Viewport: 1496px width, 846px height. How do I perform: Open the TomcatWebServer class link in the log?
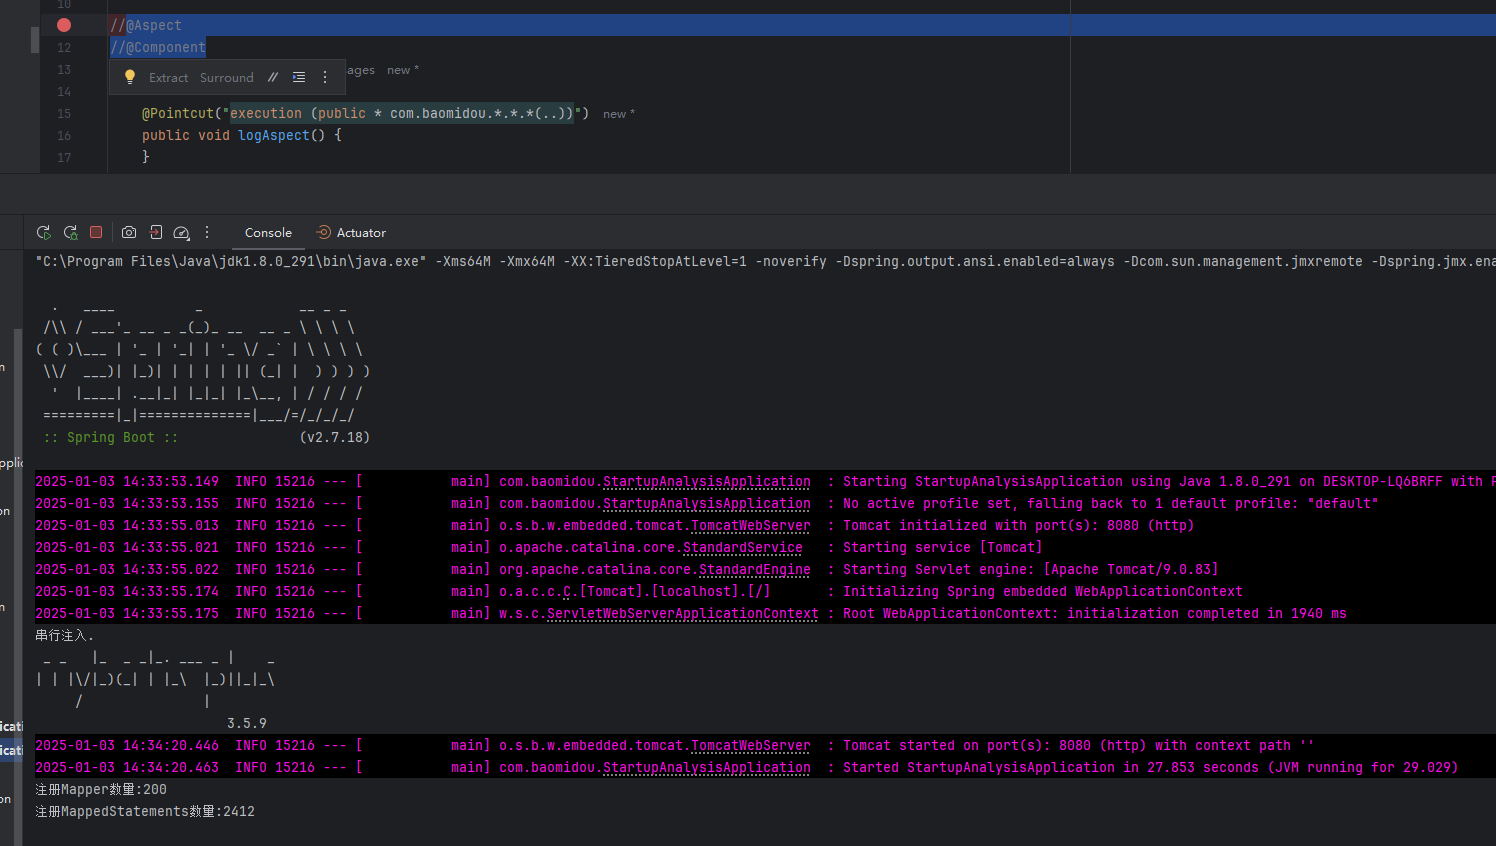point(750,525)
